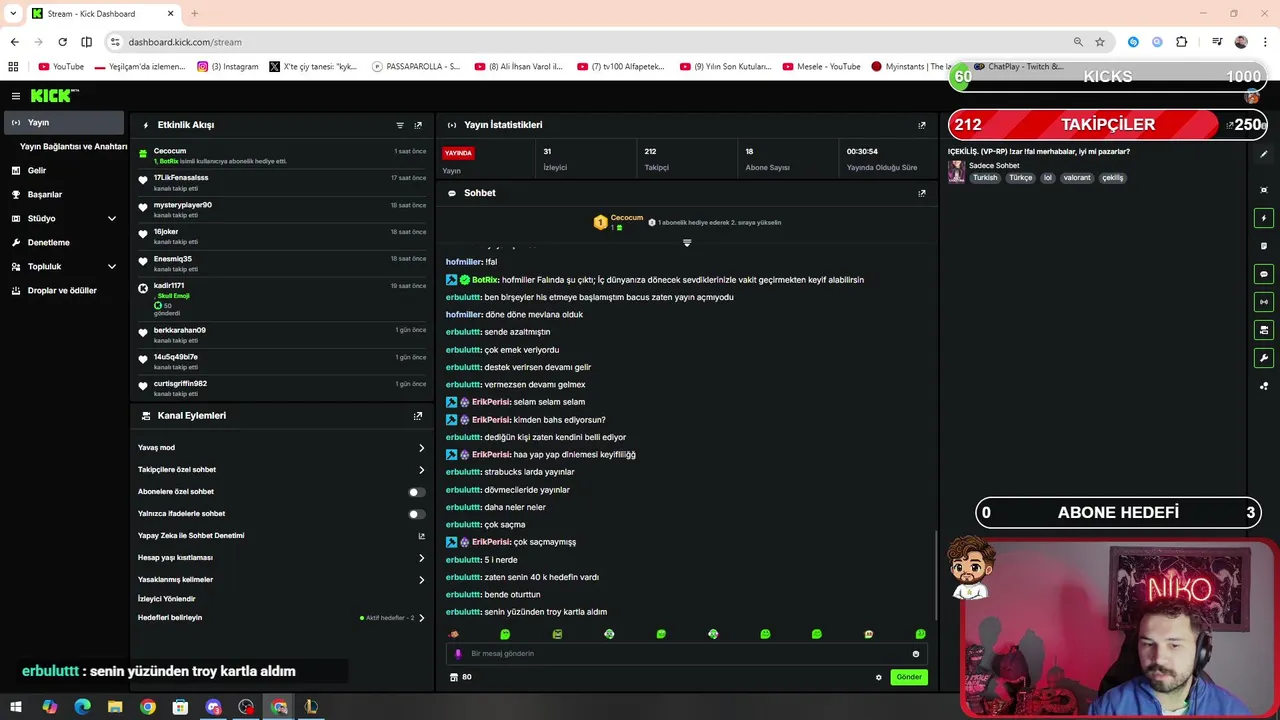This screenshot has width=1280, height=720.
Task: Open the Mesele - YouTube bookmark
Action: click(821, 67)
